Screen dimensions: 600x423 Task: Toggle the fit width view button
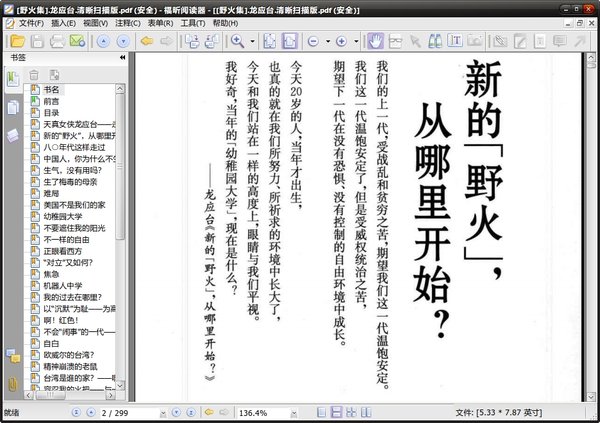point(290,41)
